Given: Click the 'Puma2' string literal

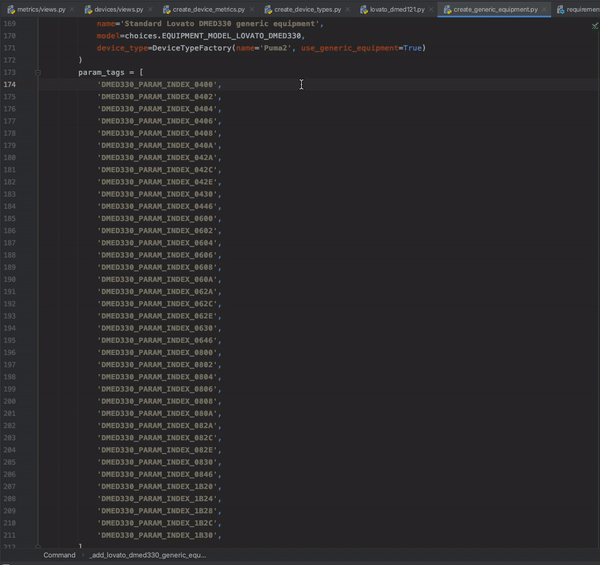Looking at the screenshot, I should tap(278, 48).
